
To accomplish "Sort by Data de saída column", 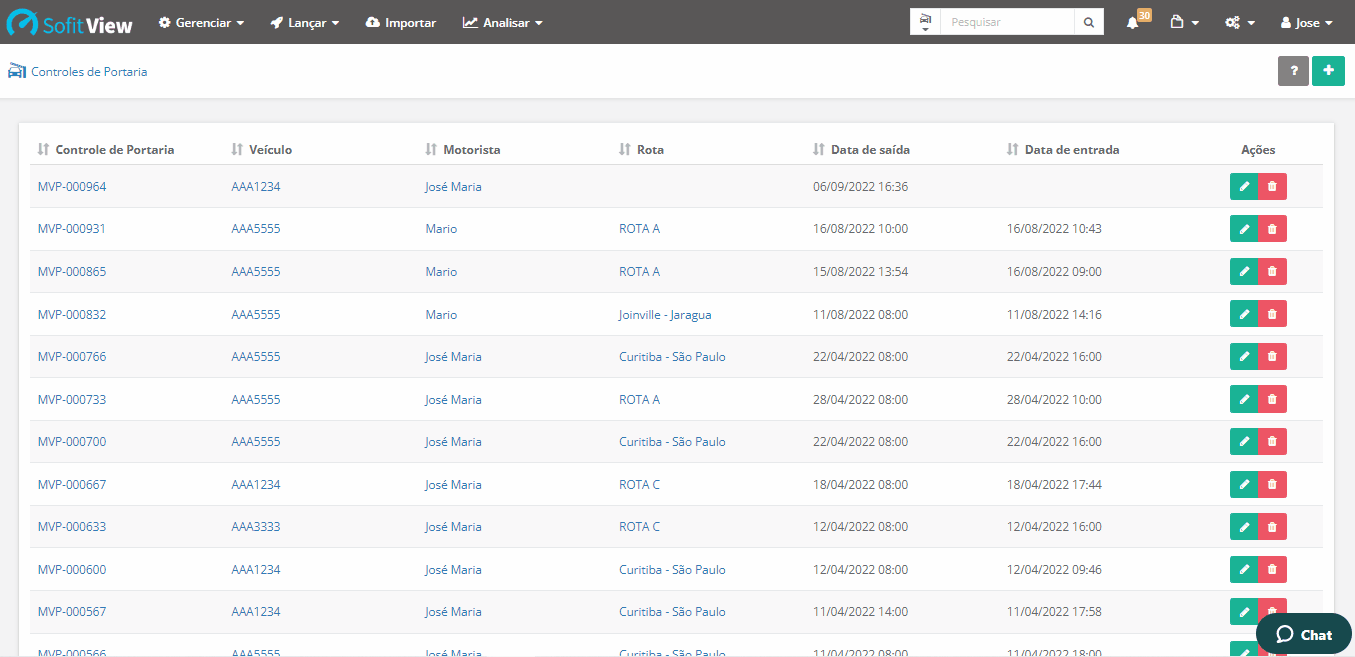I will point(861,150).
